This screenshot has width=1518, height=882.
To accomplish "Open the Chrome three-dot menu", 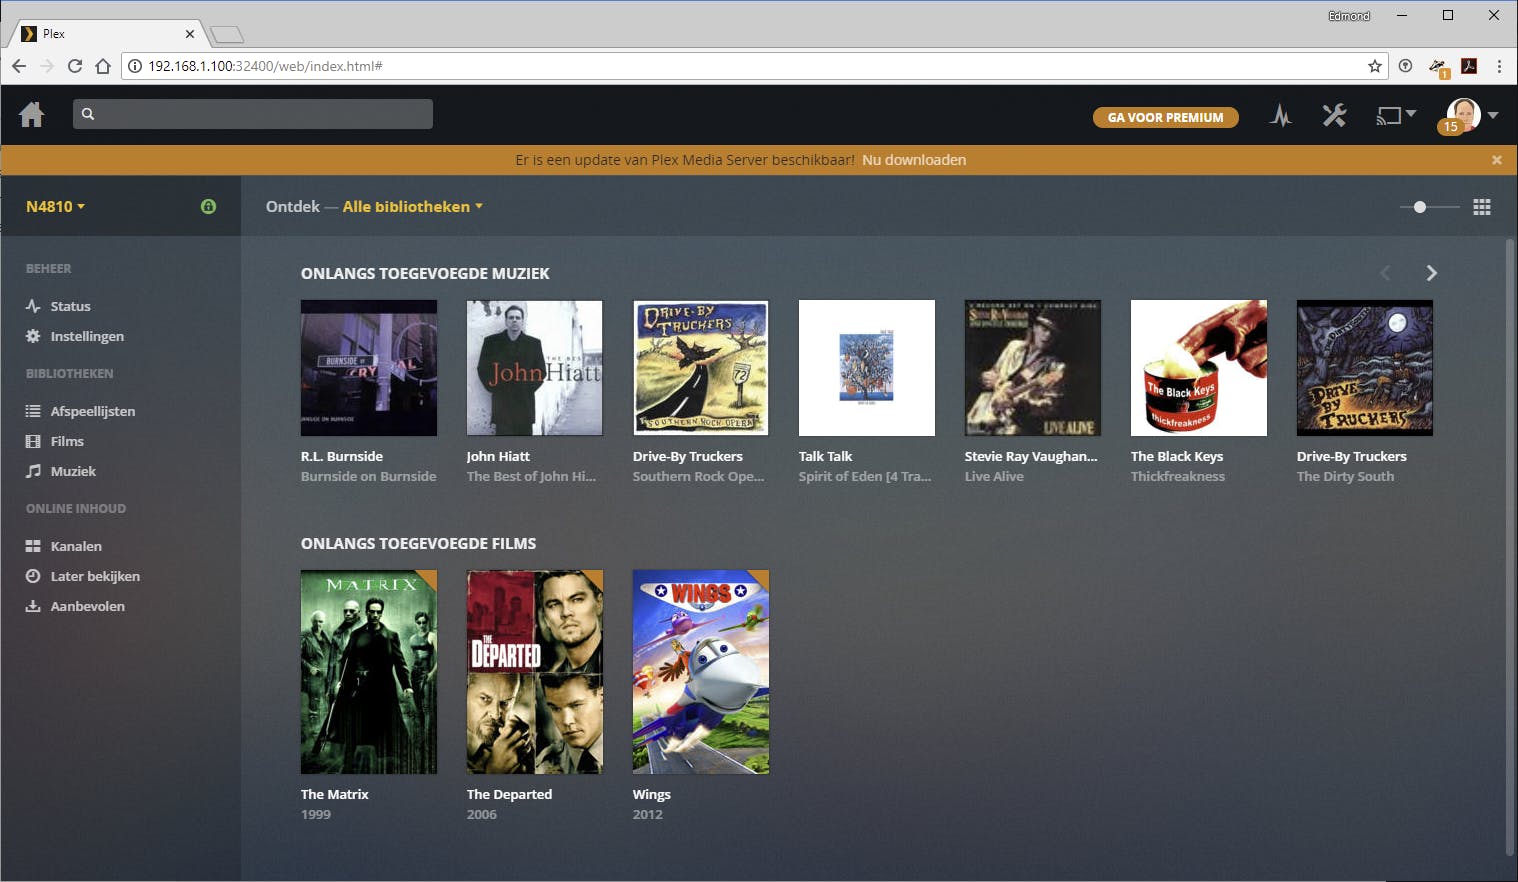I will [x=1499, y=66].
